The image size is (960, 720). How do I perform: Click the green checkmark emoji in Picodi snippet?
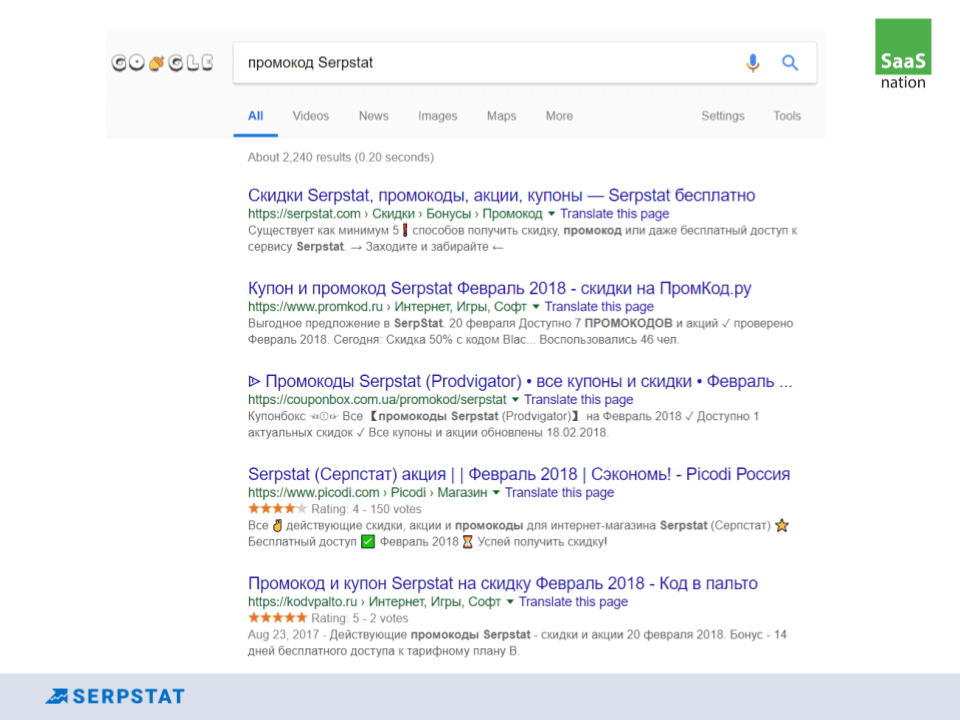point(368,542)
